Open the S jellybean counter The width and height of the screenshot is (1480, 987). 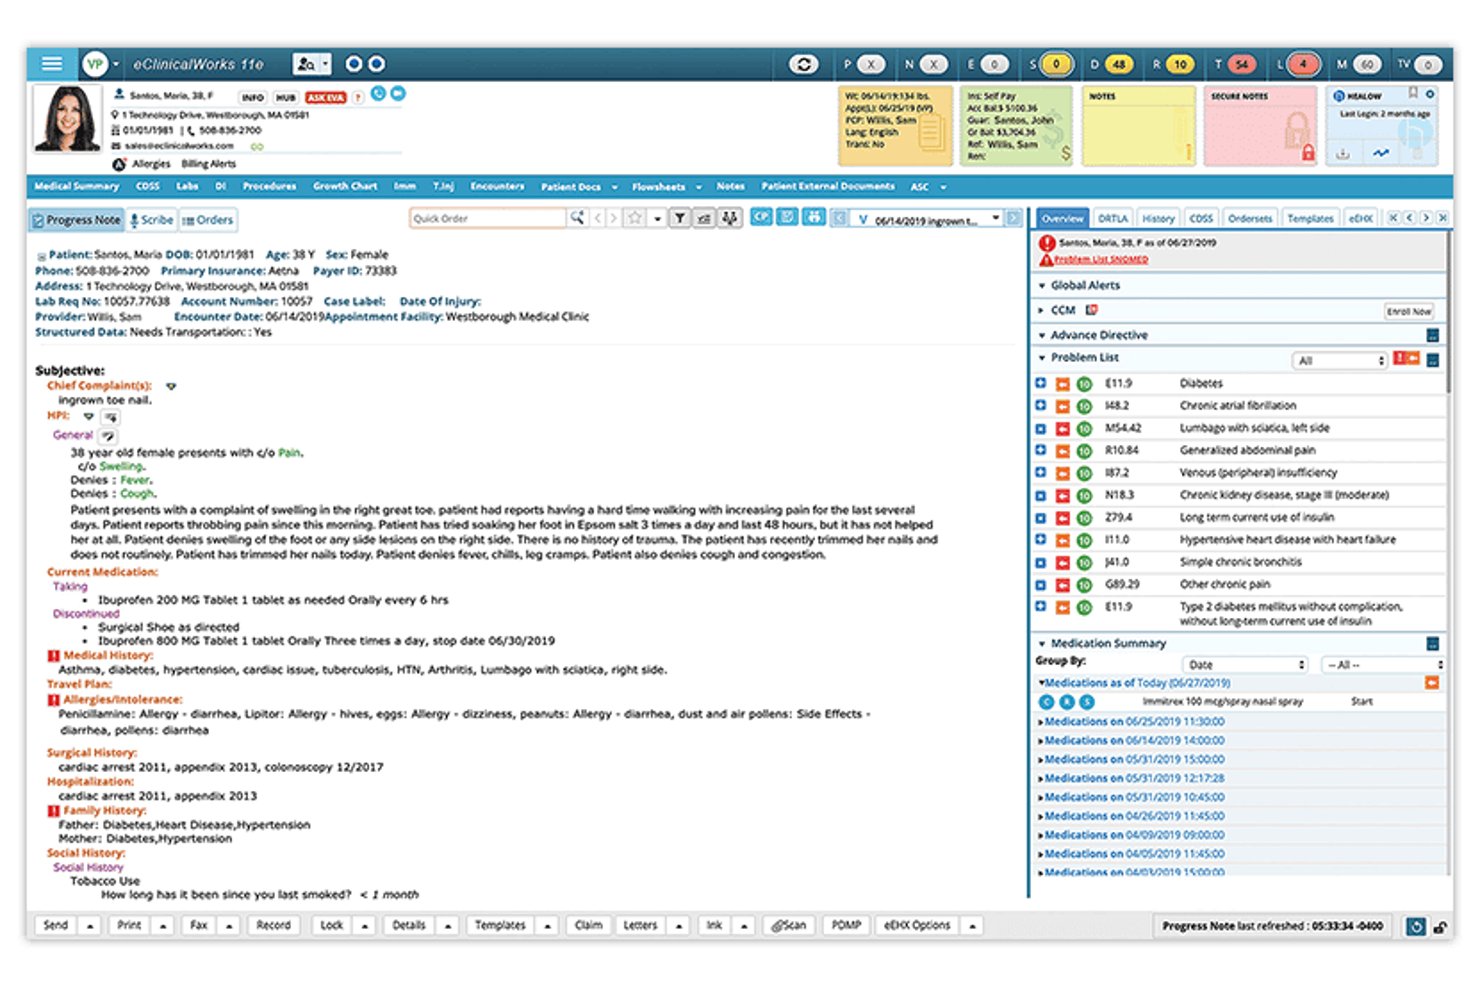tap(1055, 64)
